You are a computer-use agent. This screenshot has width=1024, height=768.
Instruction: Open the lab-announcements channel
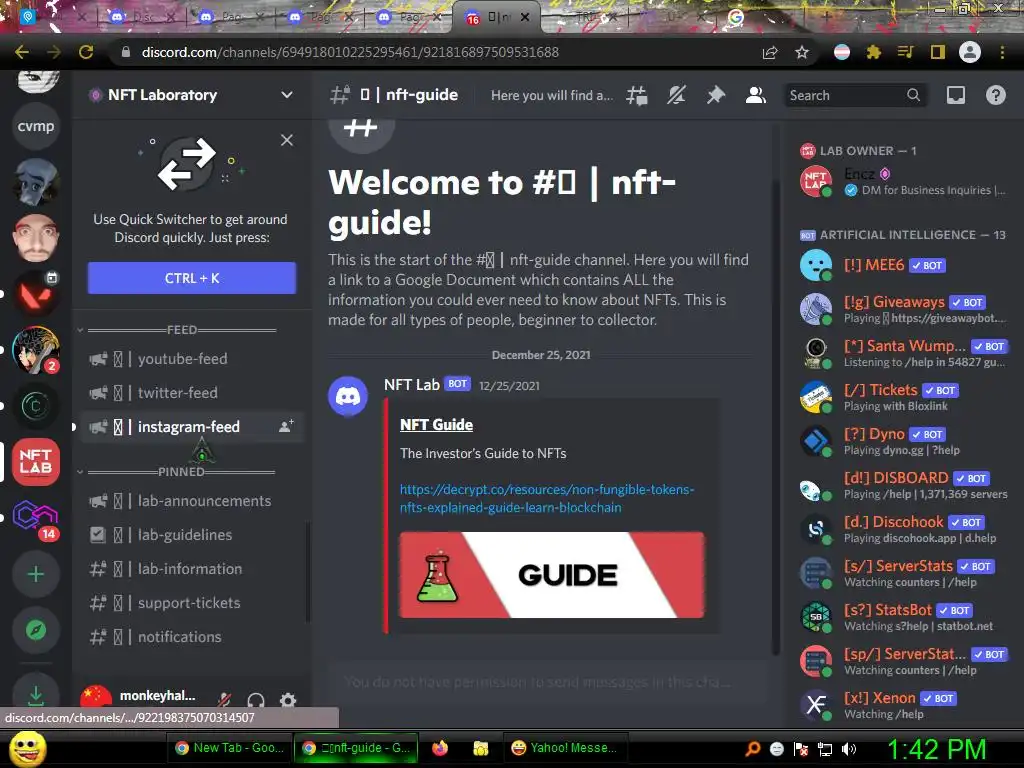(191, 501)
